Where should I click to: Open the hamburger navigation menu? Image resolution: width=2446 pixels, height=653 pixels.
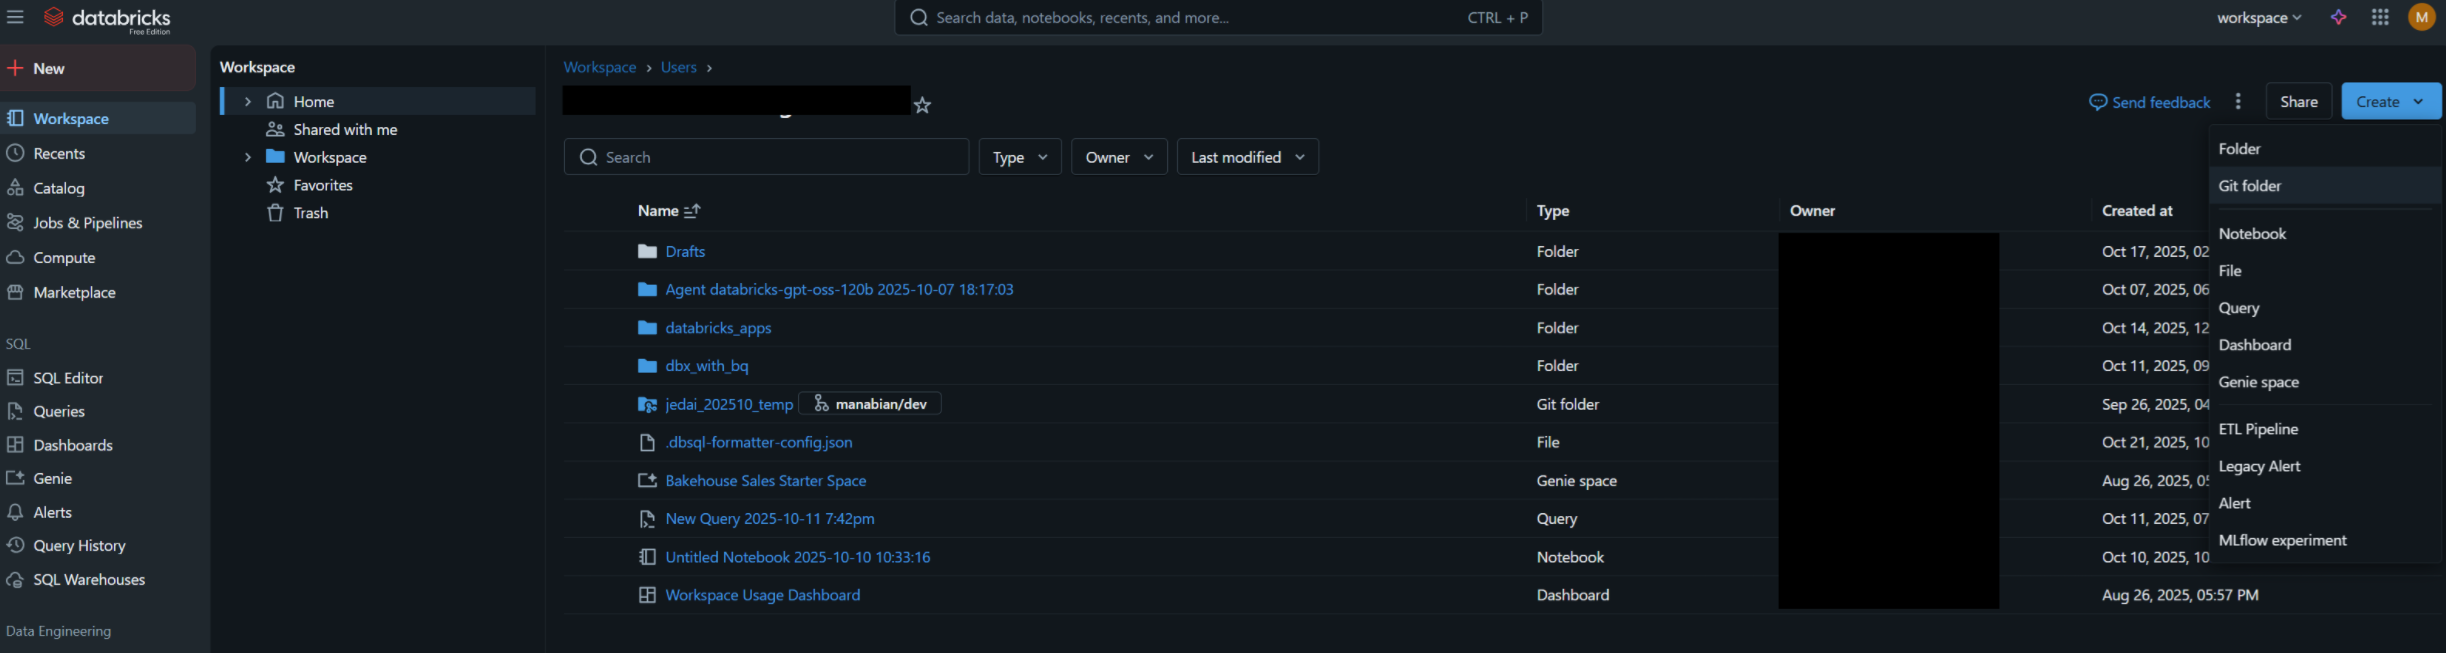15,17
